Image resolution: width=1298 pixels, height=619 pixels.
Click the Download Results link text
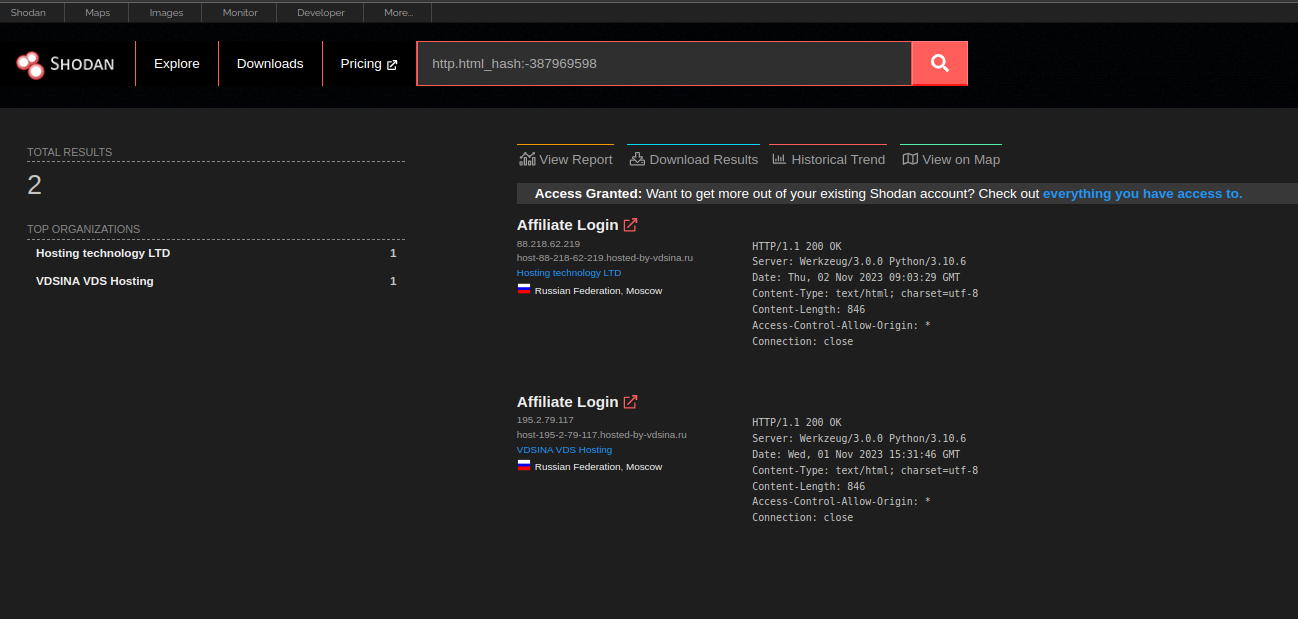tap(704, 159)
